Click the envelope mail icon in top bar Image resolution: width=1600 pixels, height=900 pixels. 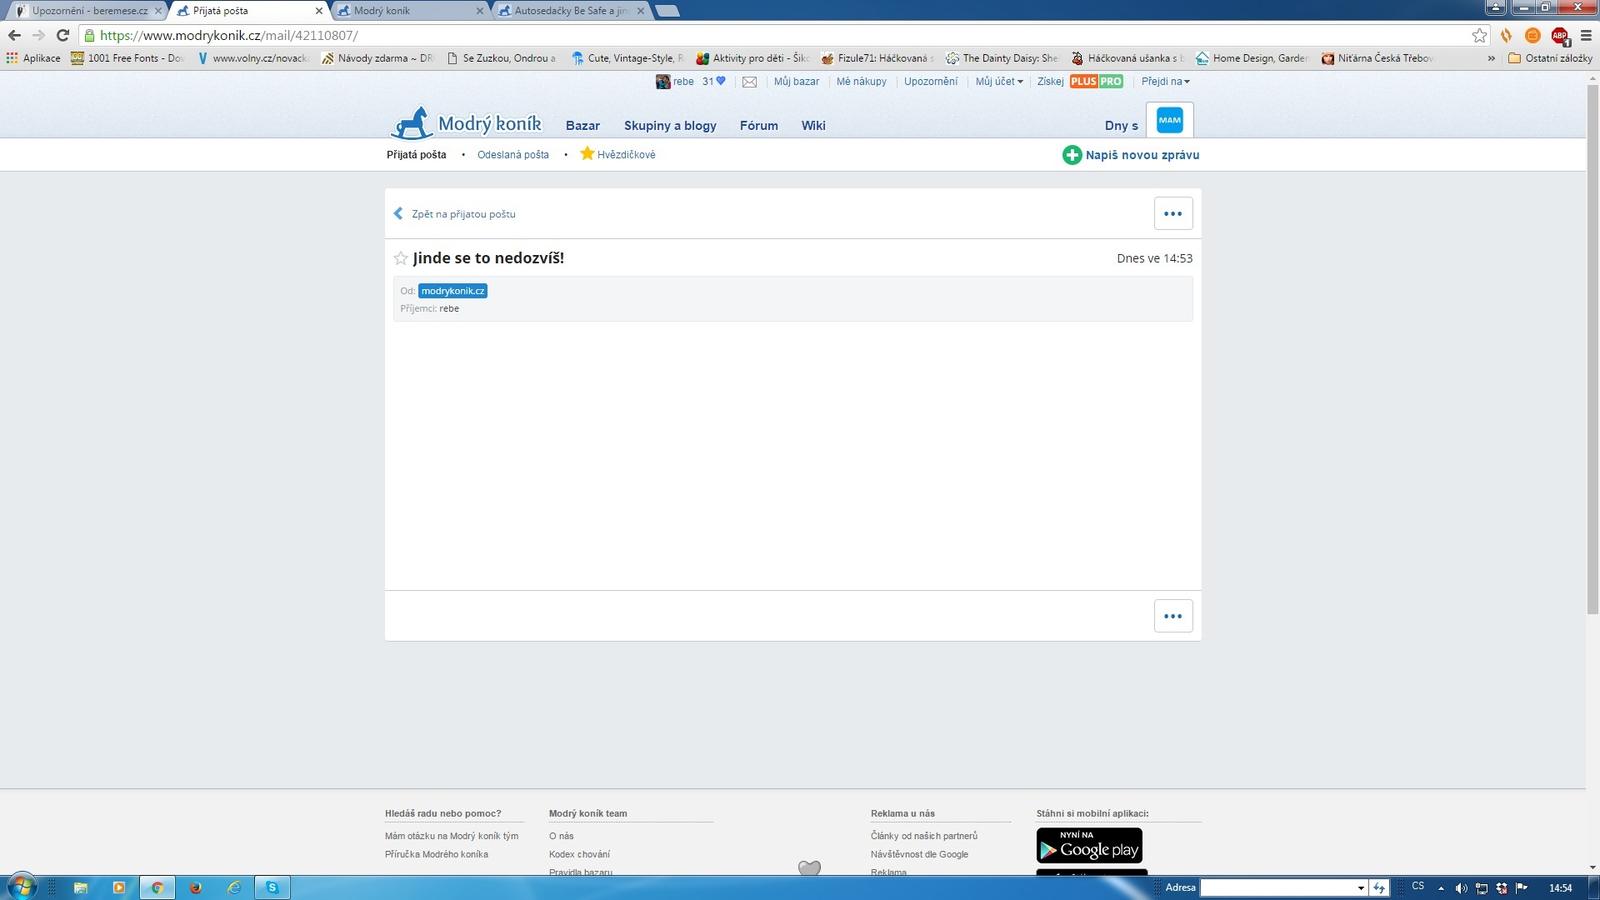coord(749,82)
